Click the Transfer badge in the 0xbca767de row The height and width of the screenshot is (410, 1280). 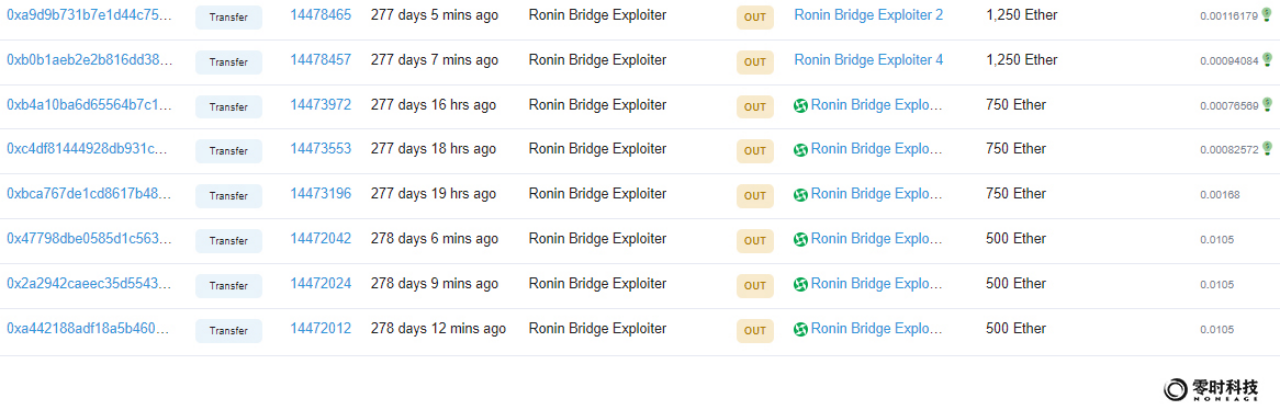coord(229,196)
